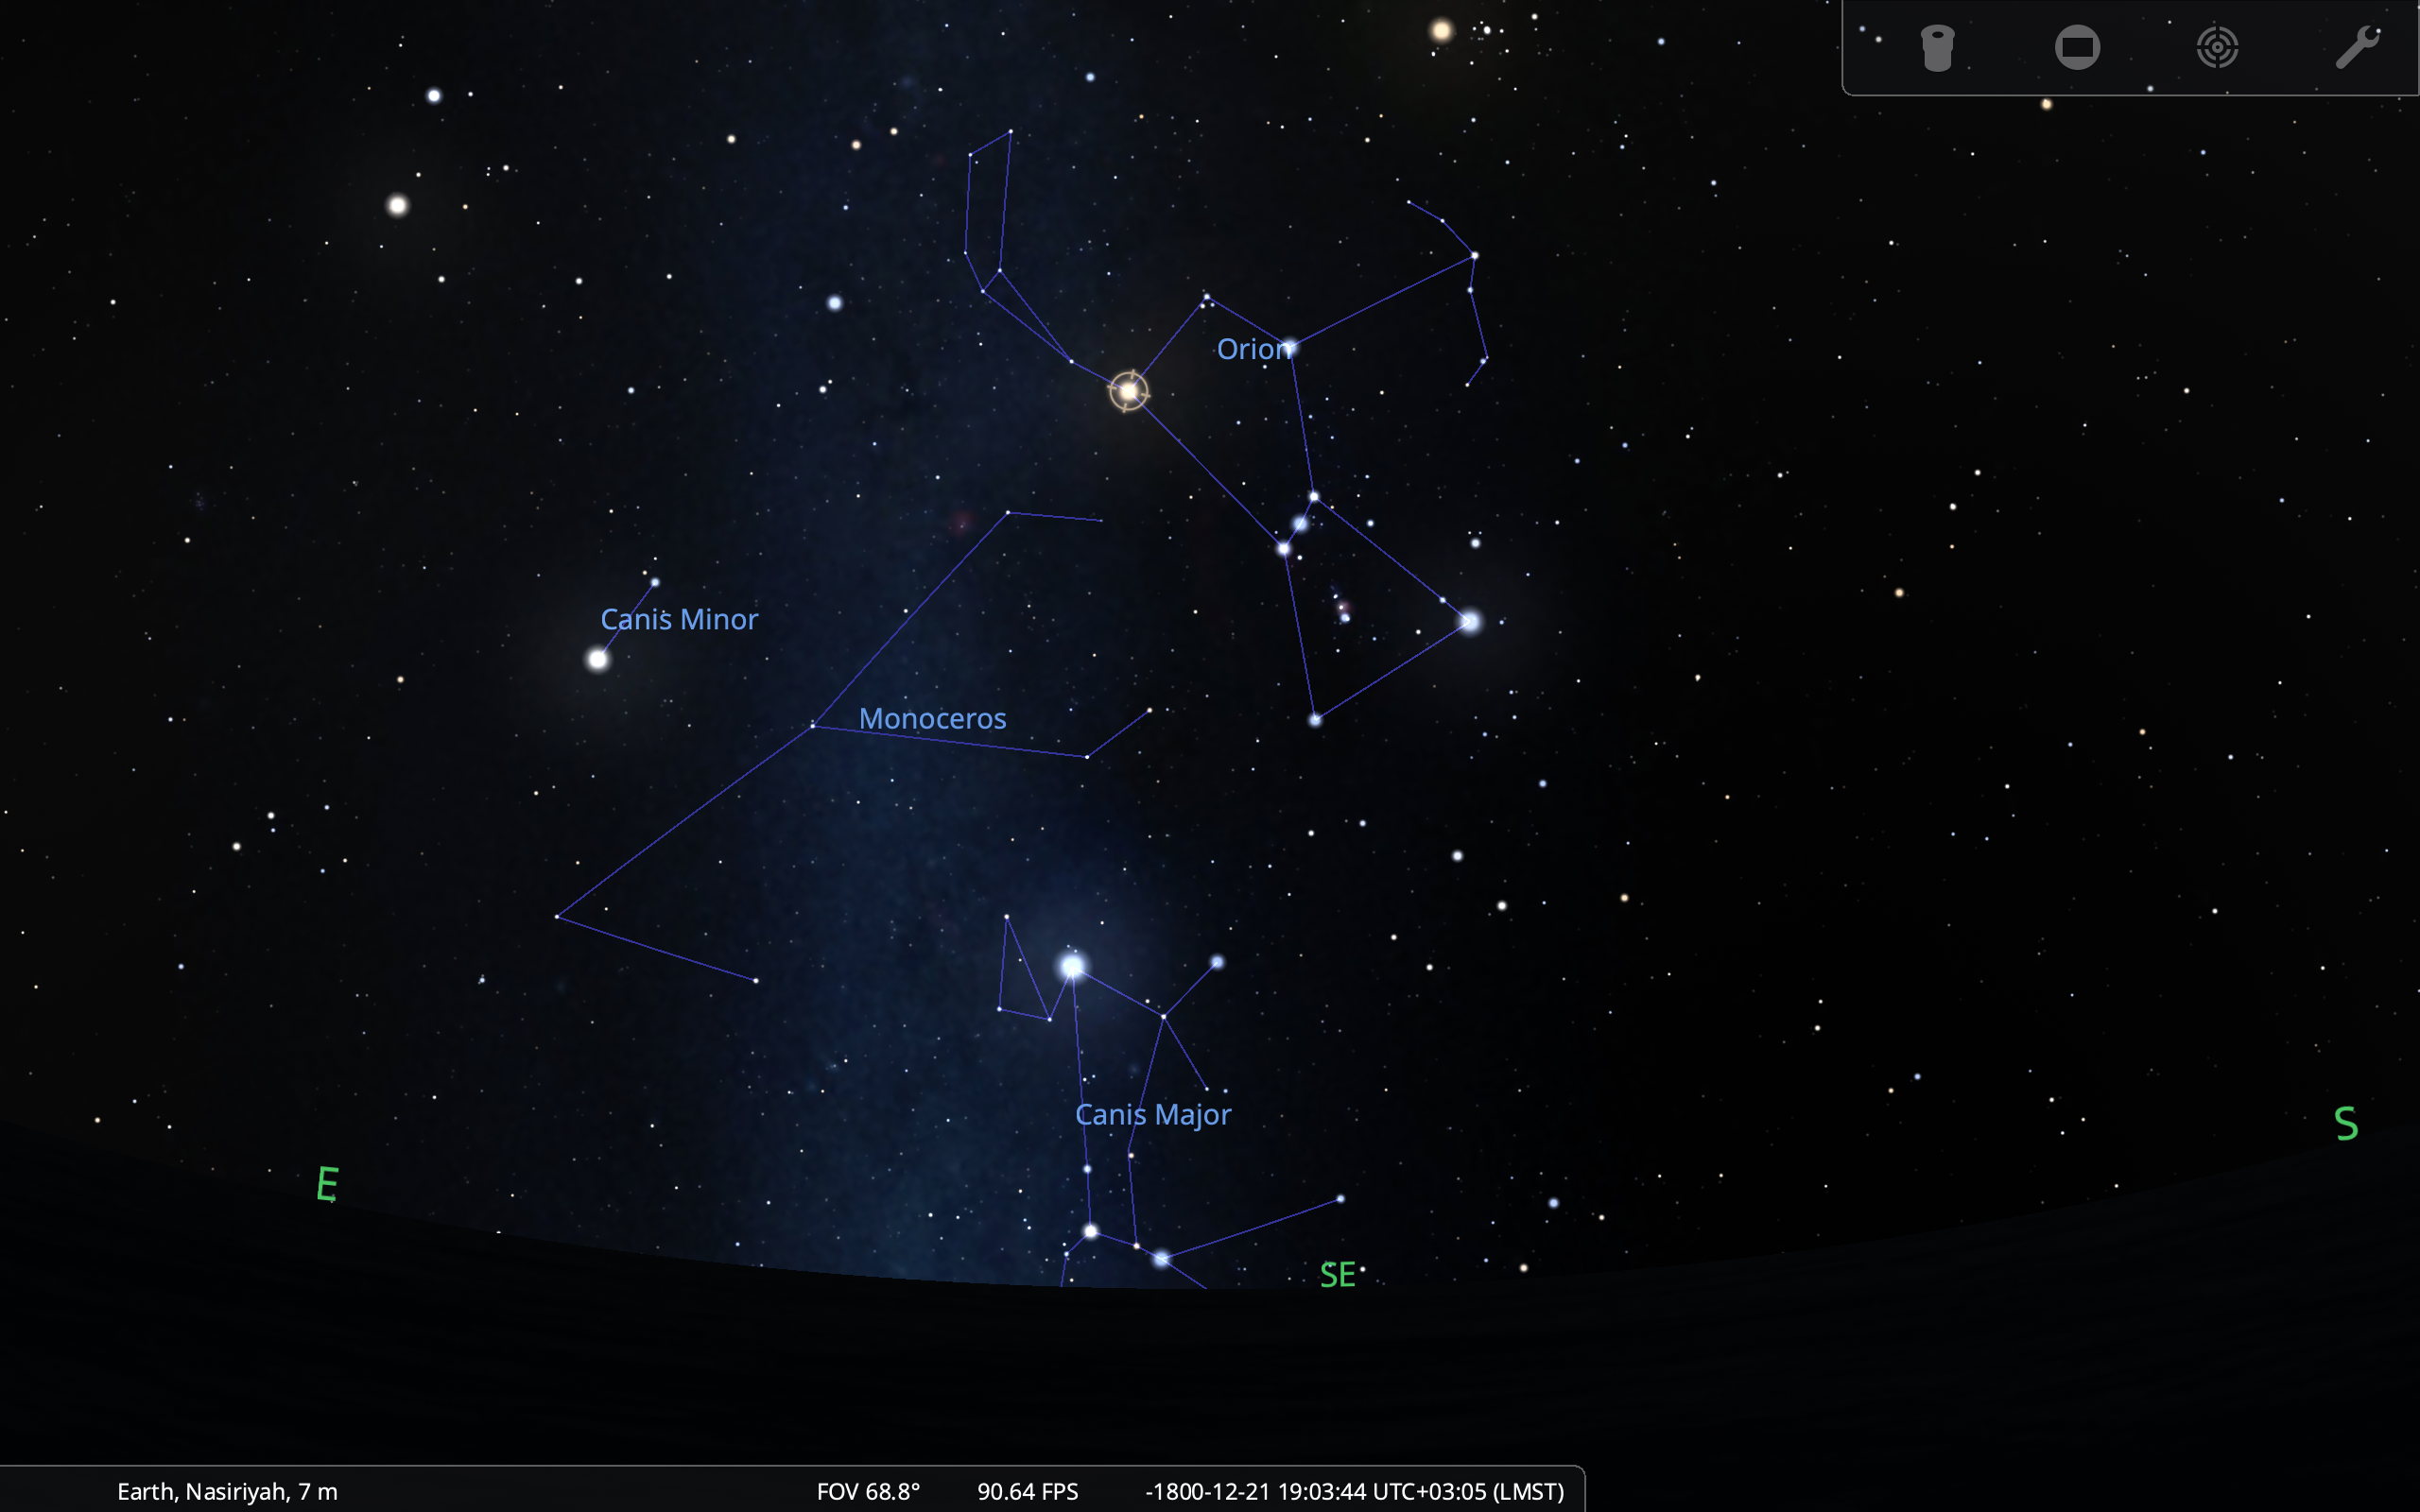The height and width of the screenshot is (1512, 2420).
Task: Click the Earth, Nasiriyah location text
Action: point(227,1491)
